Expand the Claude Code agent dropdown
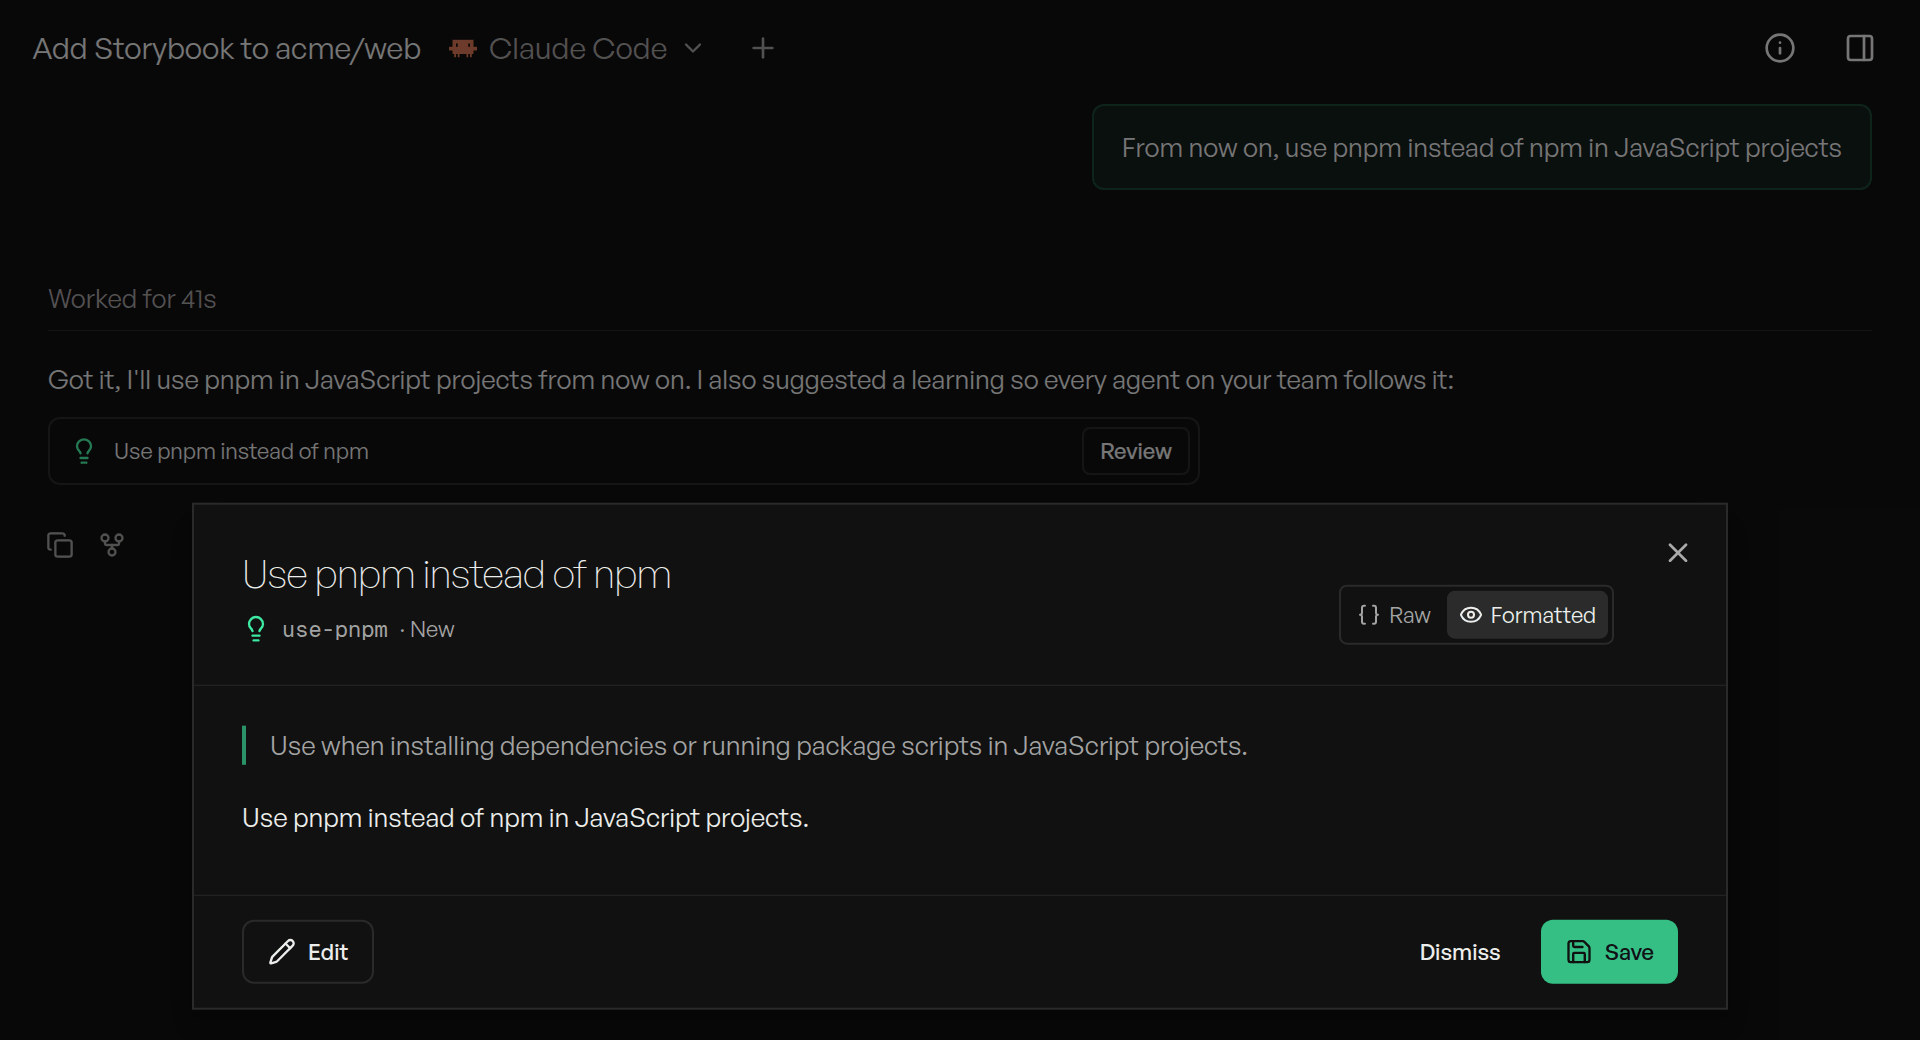 click(693, 48)
